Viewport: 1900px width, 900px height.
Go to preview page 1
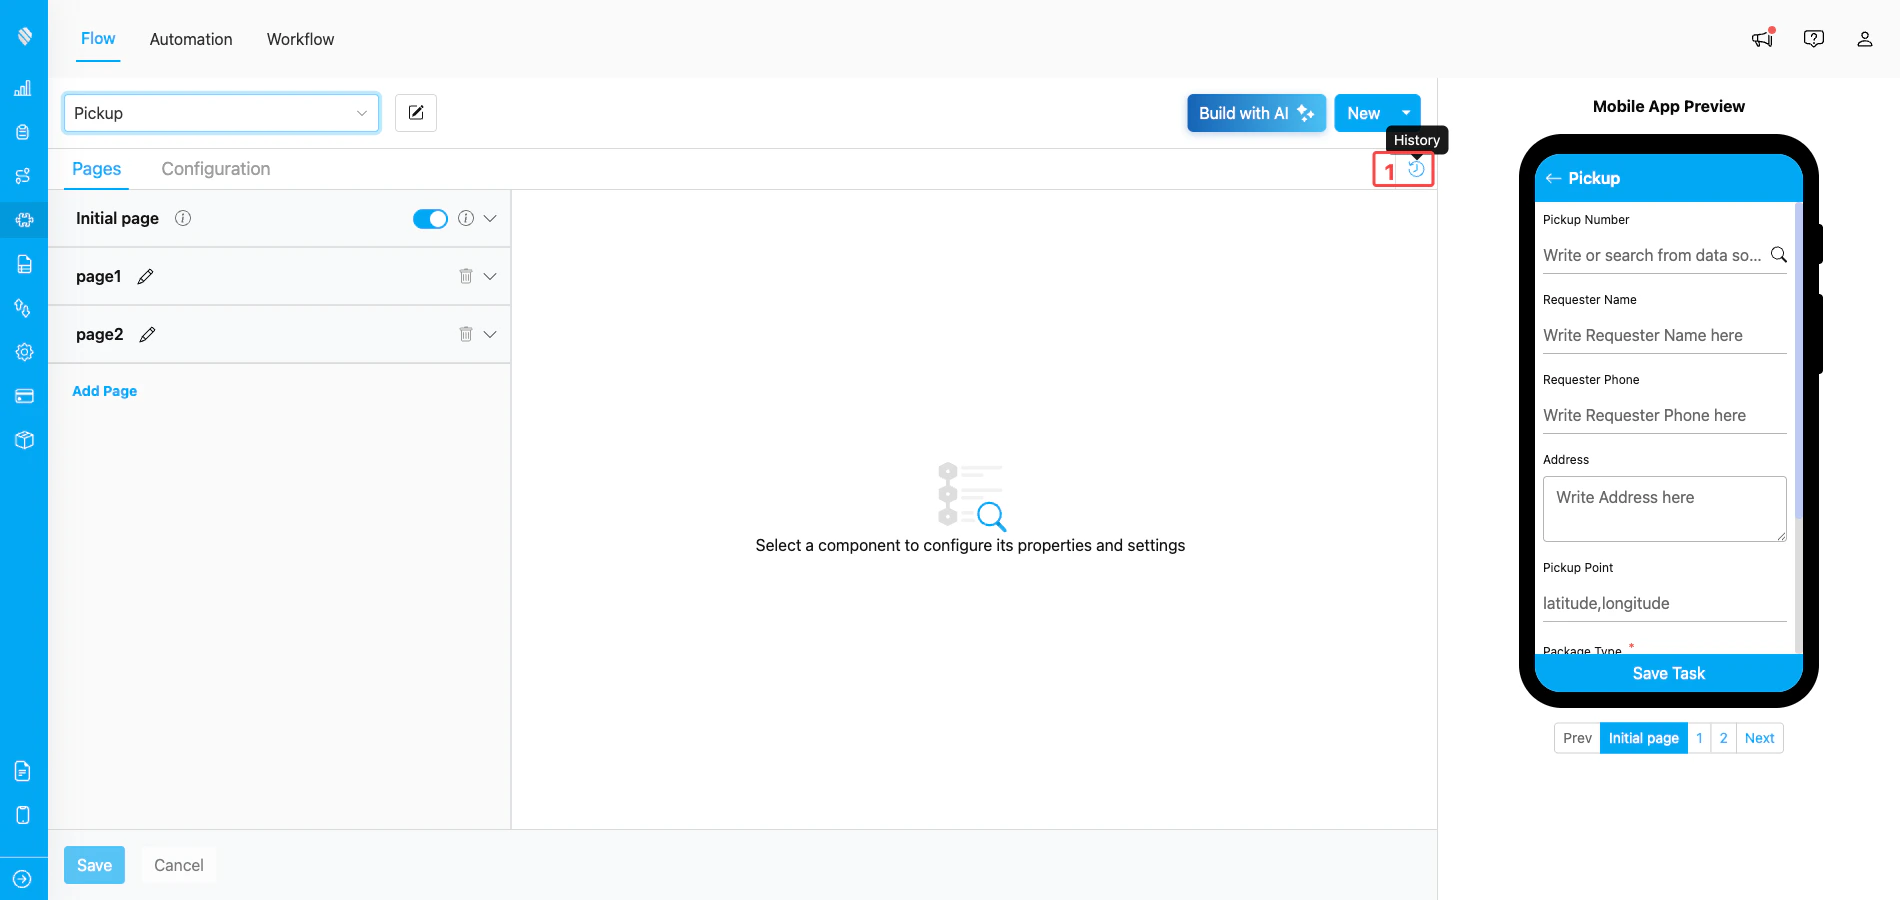pos(1699,738)
